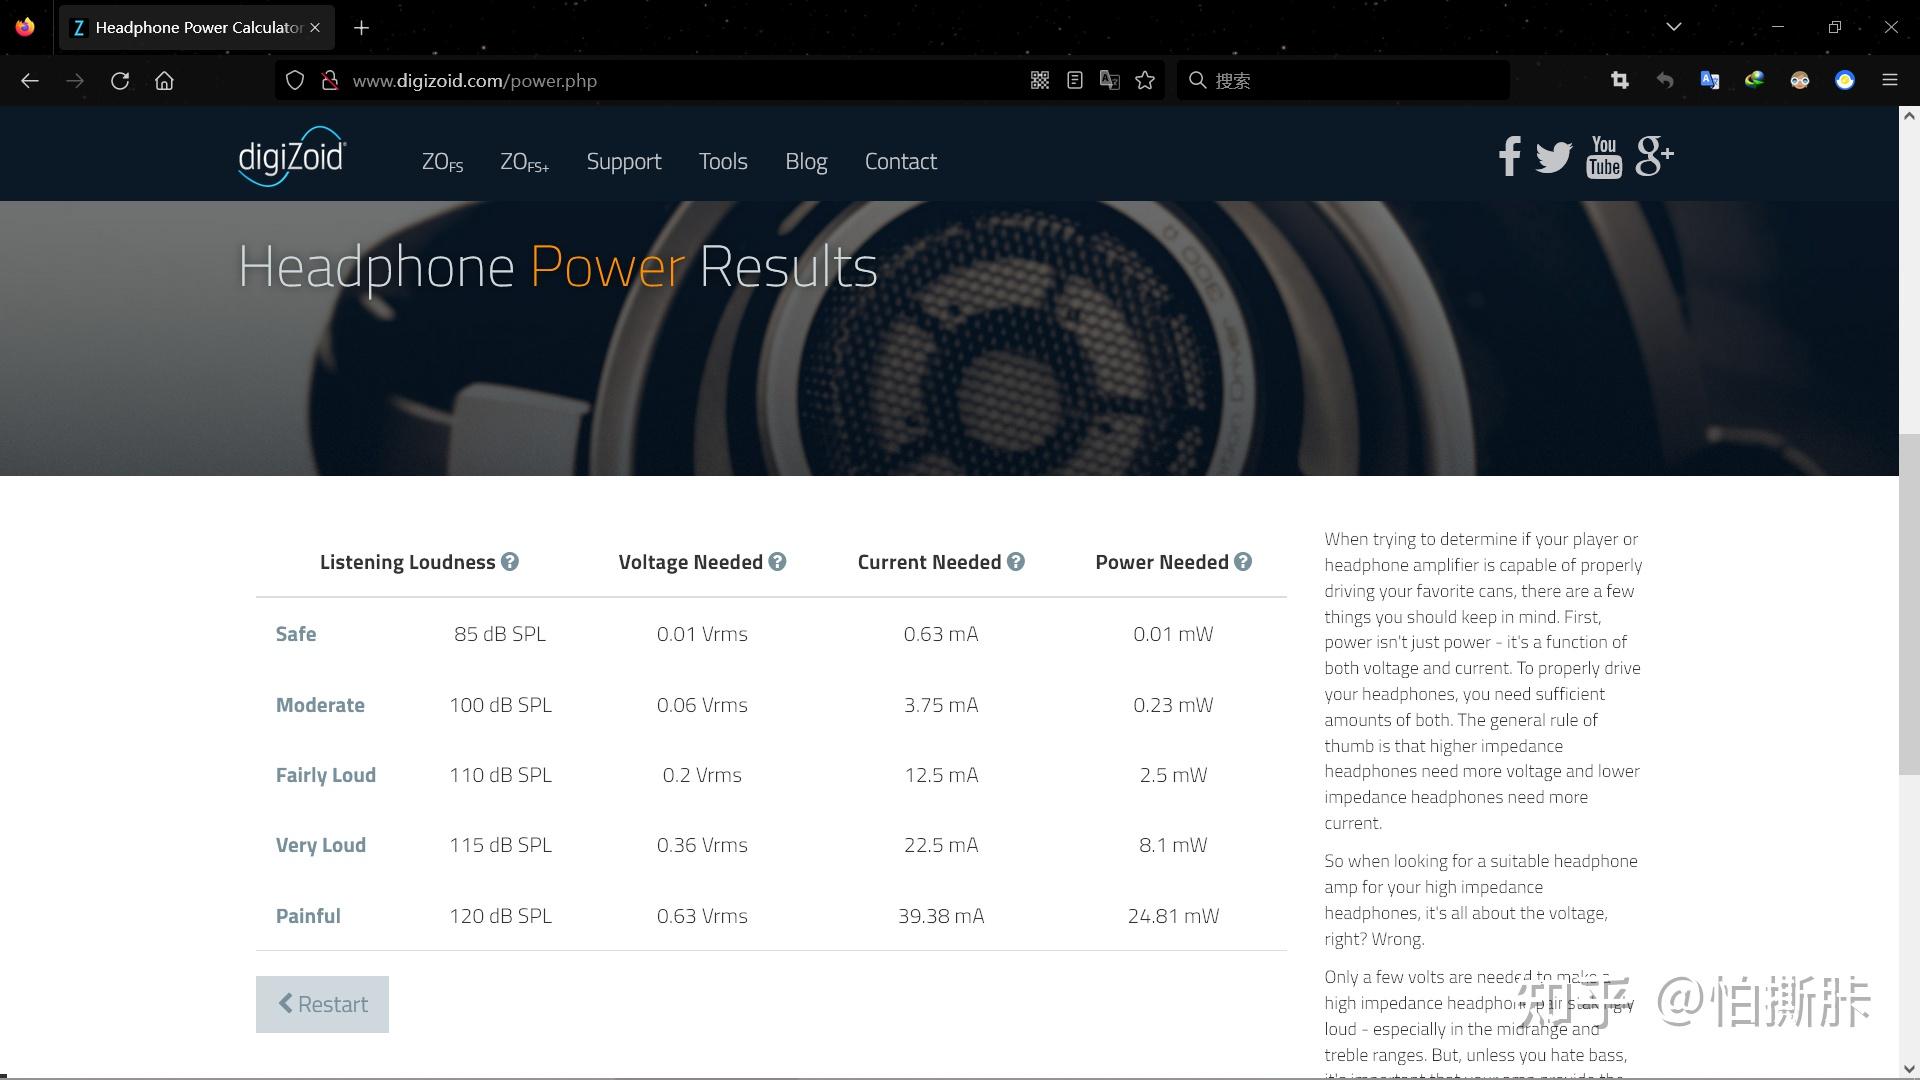
Task: Open the Support navigation menu item
Action: 623,161
